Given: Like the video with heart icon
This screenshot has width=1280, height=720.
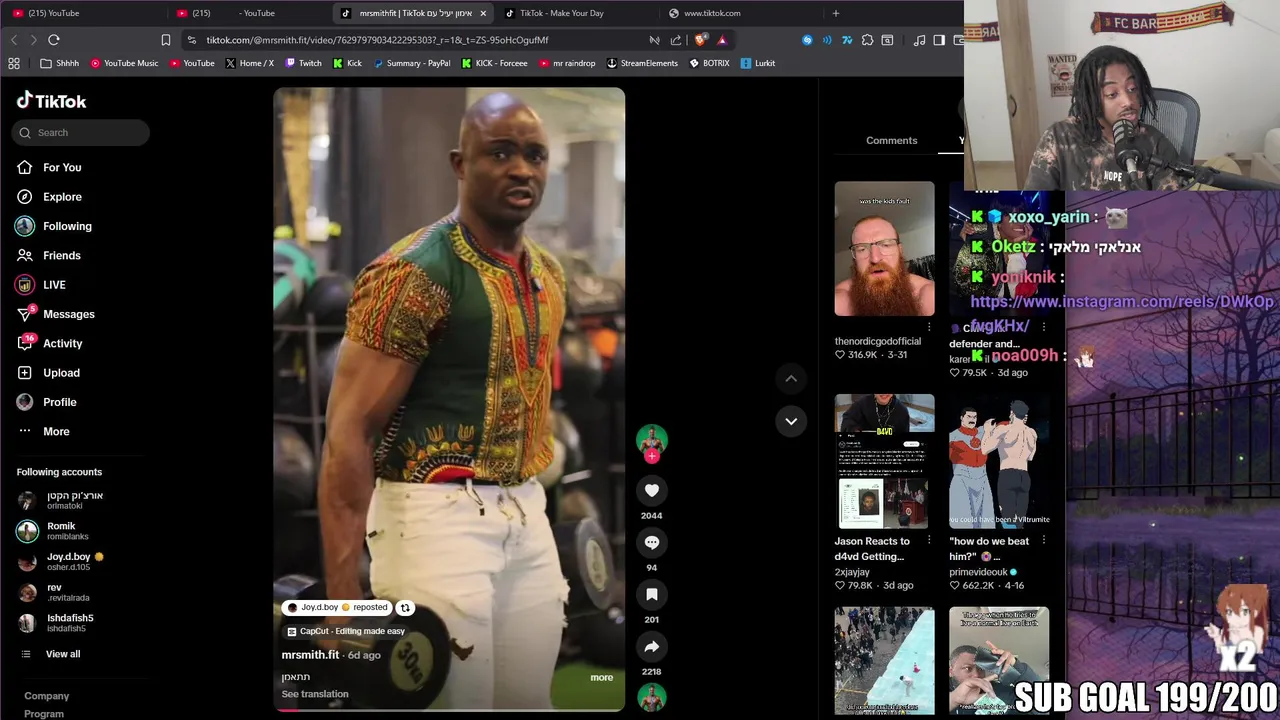Looking at the screenshot, I should click(652, 490).
